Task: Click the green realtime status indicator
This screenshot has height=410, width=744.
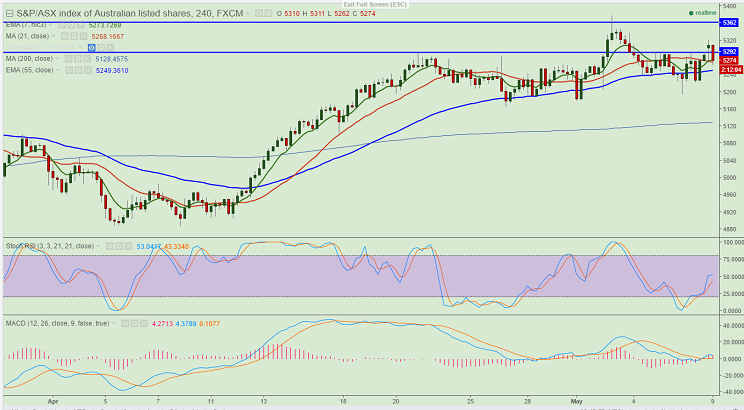Action: [x=703, y=13]
